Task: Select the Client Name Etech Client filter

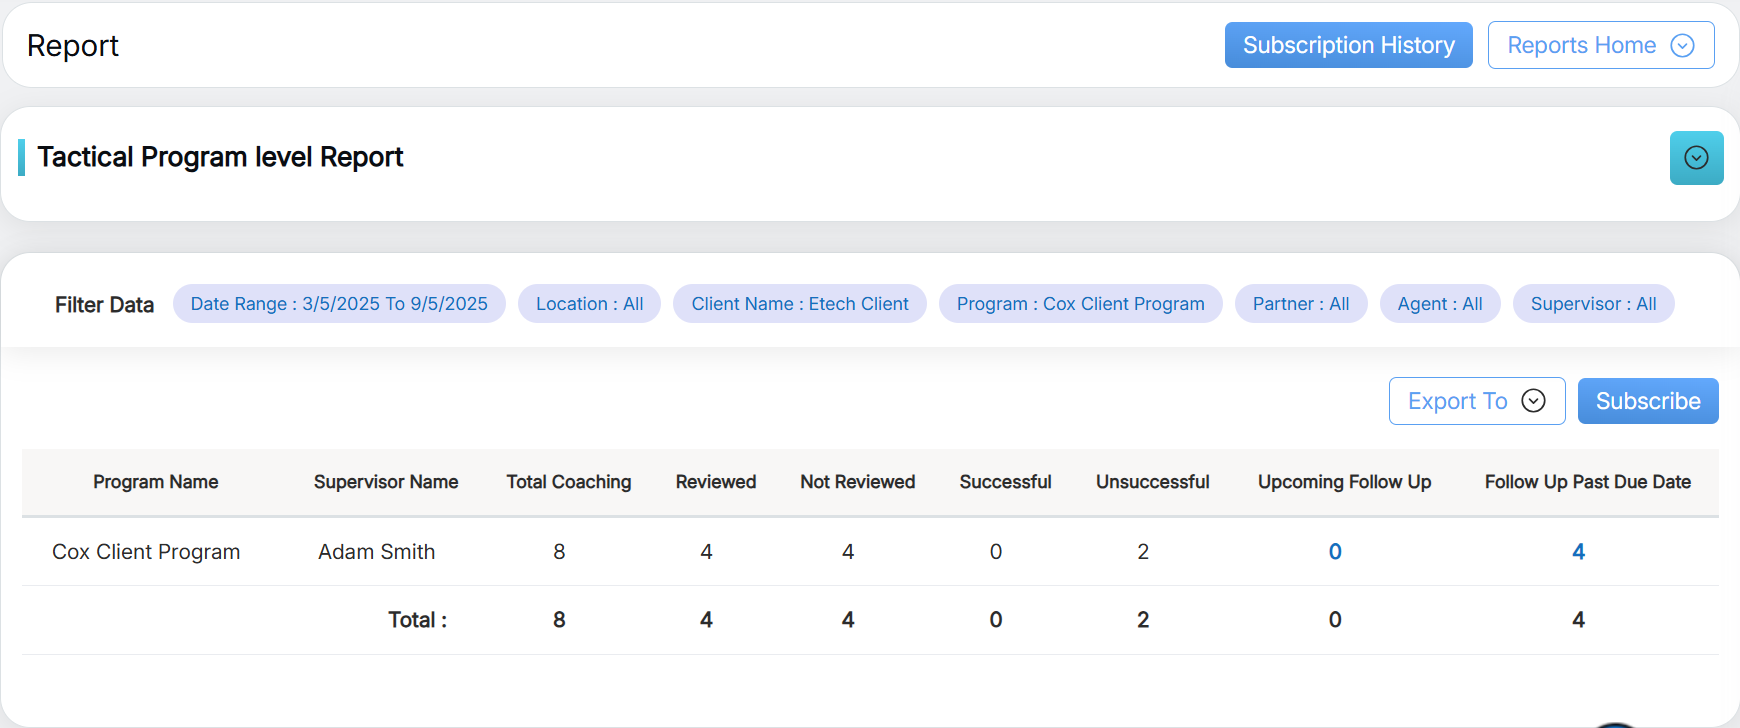Action: click(799, 304)
